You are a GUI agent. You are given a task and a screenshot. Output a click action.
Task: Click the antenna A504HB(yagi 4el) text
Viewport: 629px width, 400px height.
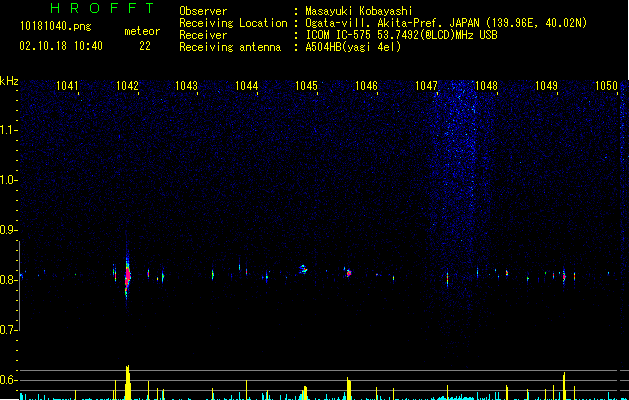pos(353,47)
